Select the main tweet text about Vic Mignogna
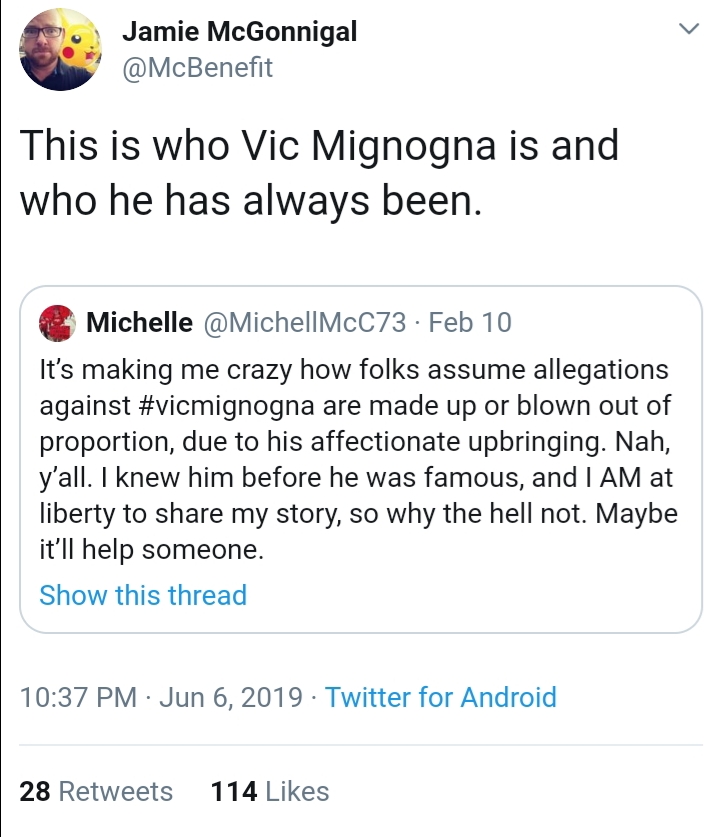This screenshot has width=720, height=837. pyautogui.click(x=319, y=173)
